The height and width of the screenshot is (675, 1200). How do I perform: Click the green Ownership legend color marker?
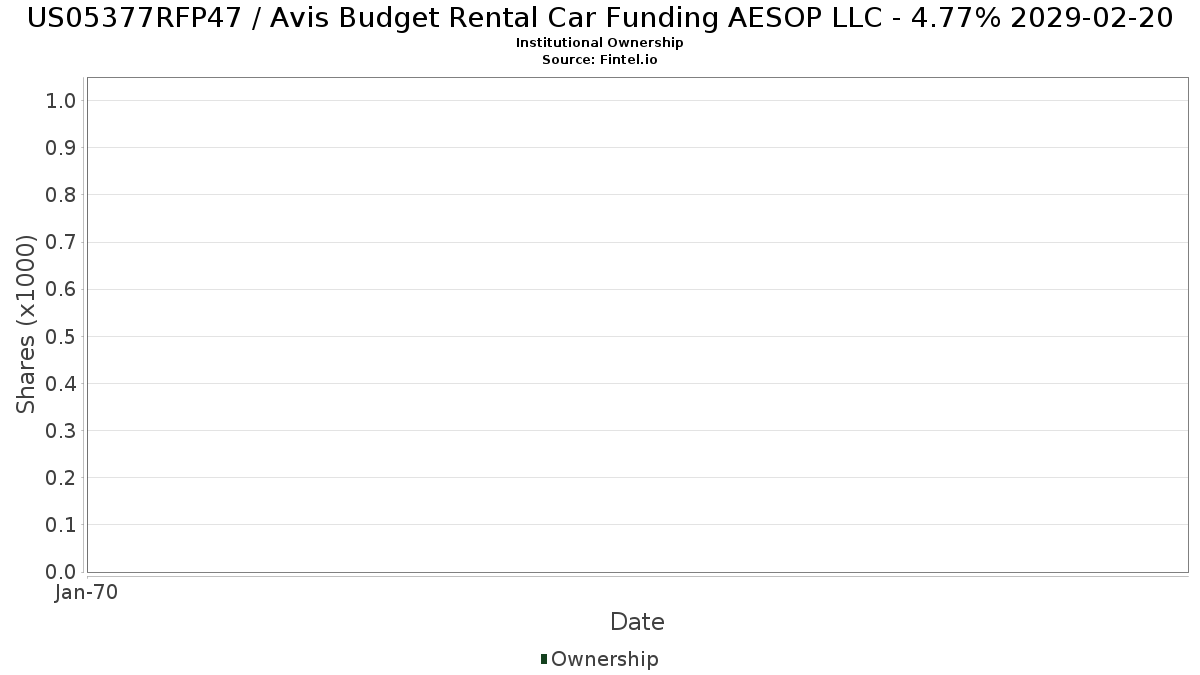(544, 659)
